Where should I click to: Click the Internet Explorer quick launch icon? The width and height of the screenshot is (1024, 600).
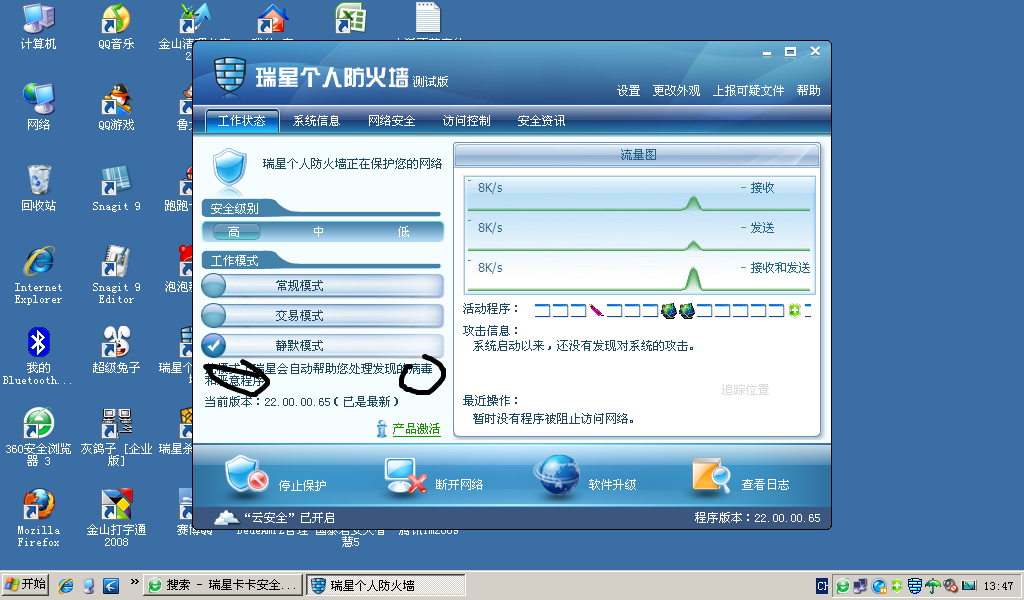click(66, 585)
